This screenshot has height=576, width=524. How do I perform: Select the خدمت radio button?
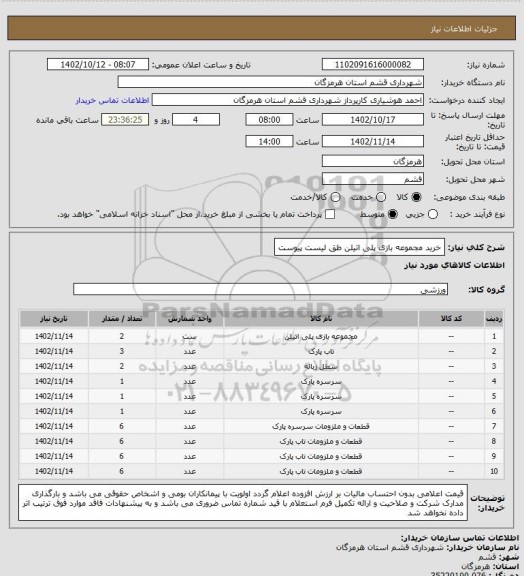(381, 197)
